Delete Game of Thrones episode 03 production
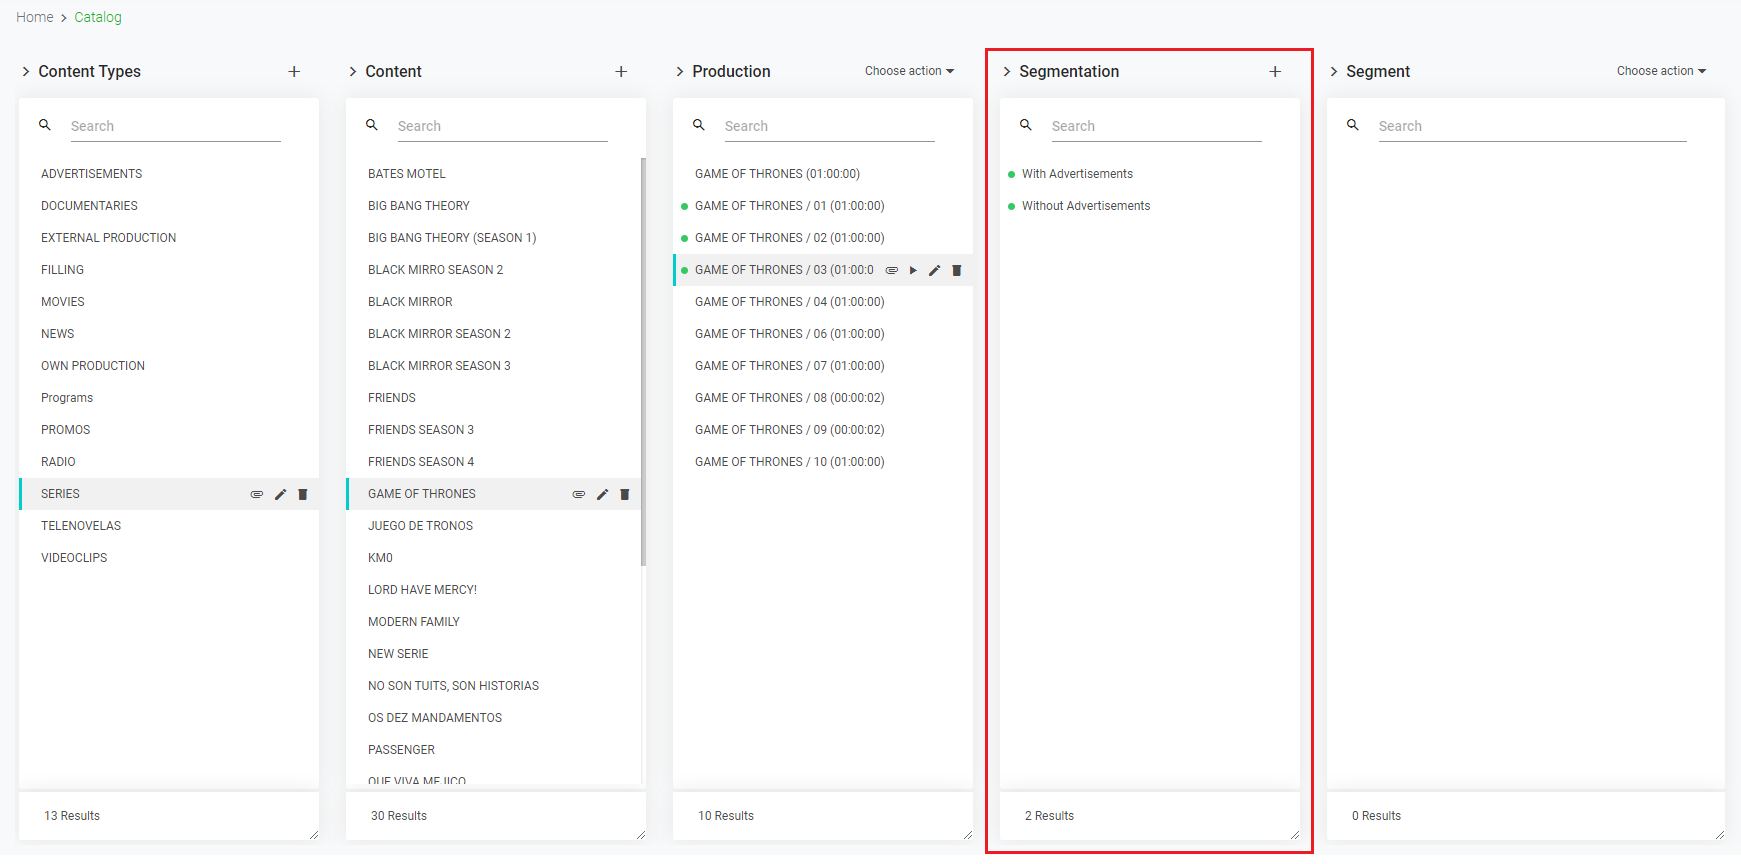The height and width of the screenshot is (864, 1741). [957, 270]
